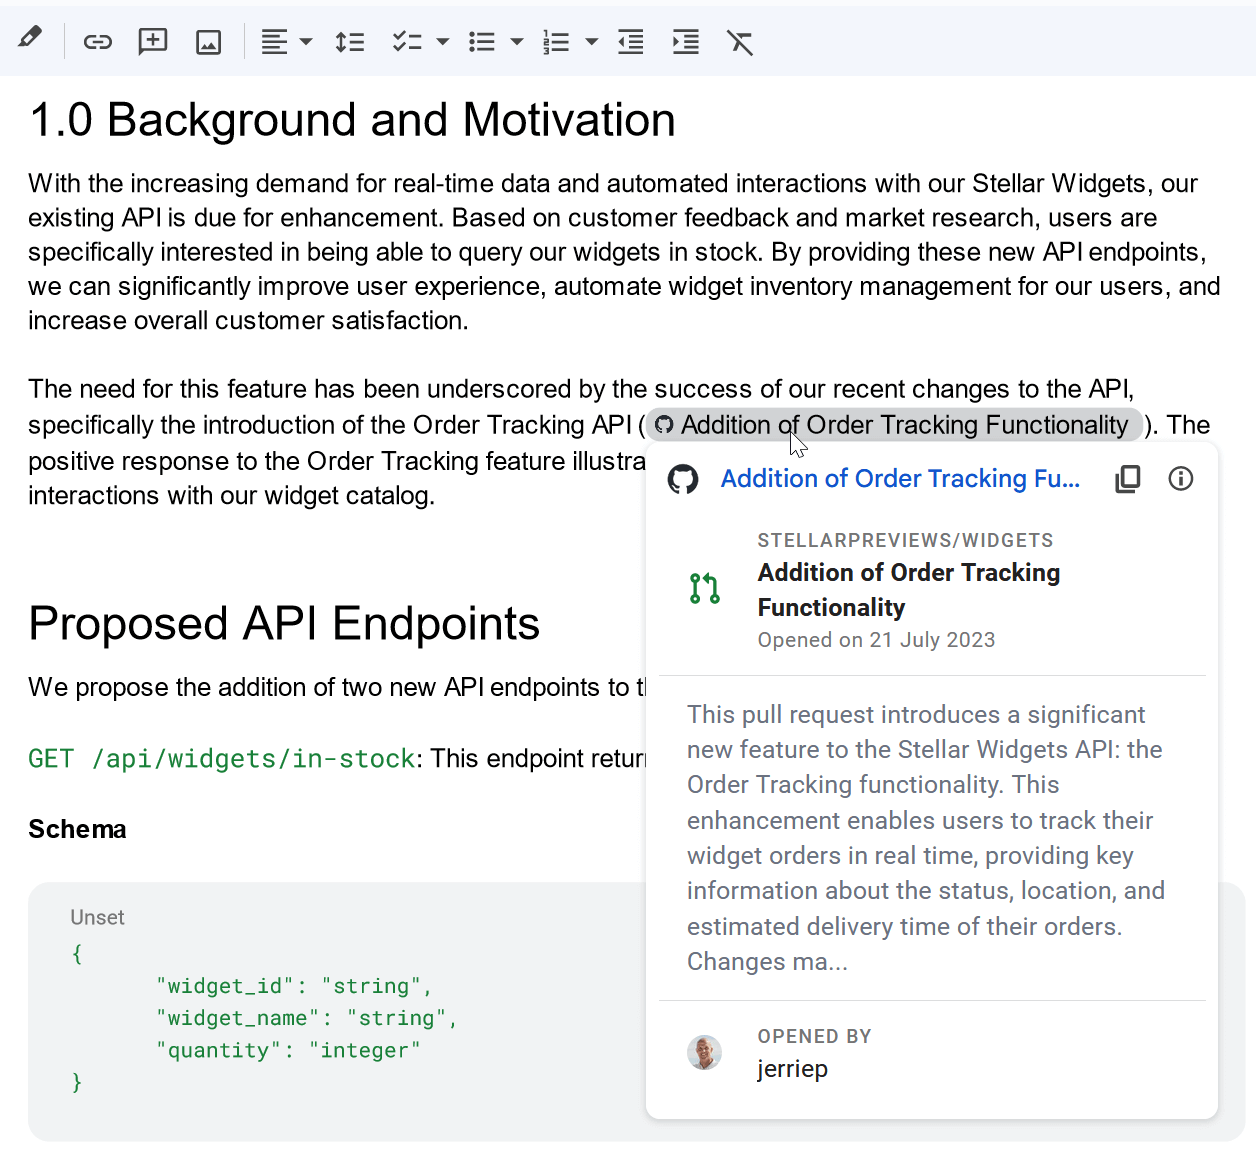
Task: Click jerriep's profile avatar on the card
Action: (704, 1053)
